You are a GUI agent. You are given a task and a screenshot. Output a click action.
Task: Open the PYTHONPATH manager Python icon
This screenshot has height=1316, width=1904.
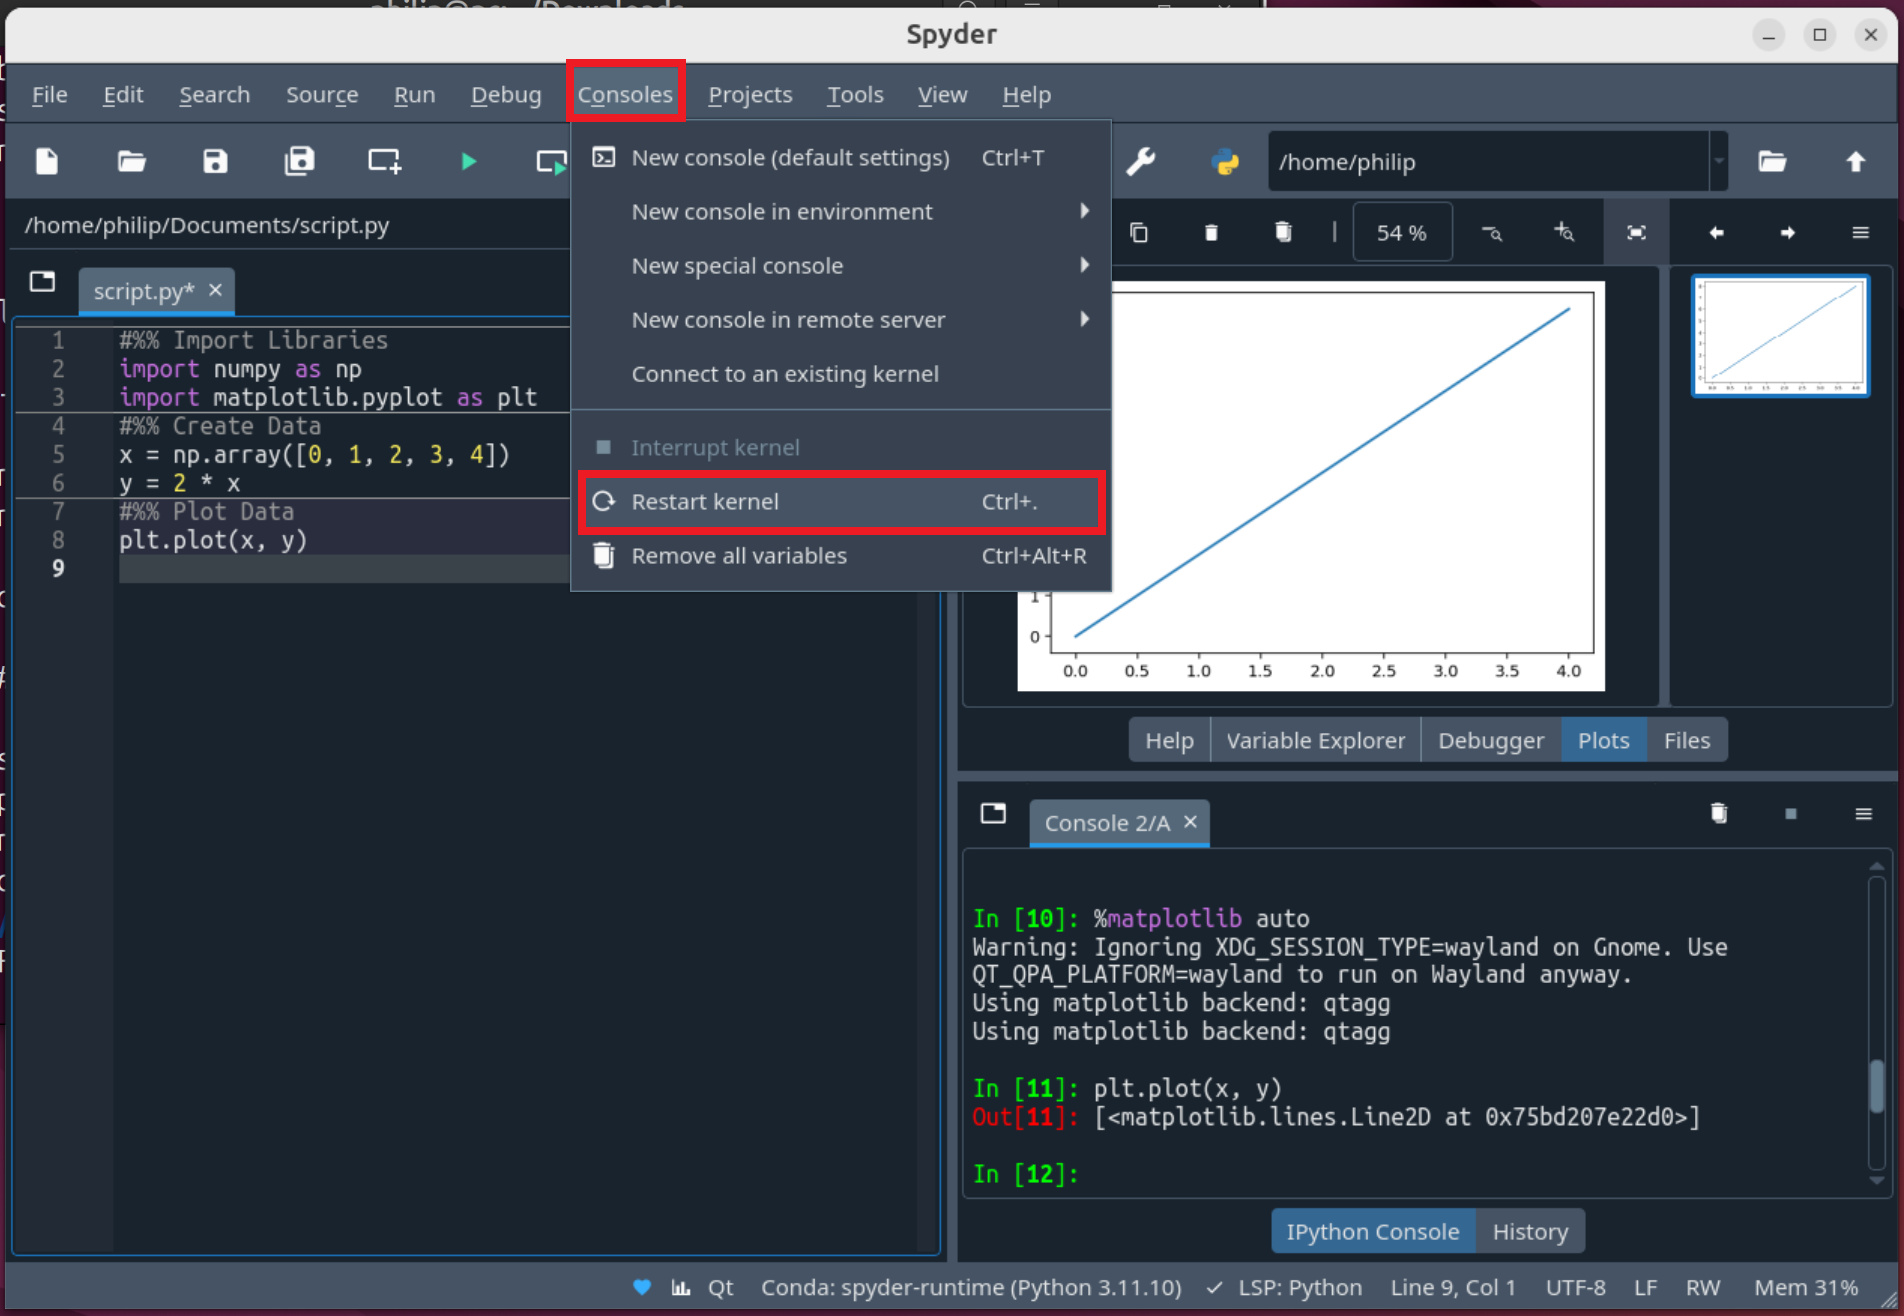[1225, 161]
